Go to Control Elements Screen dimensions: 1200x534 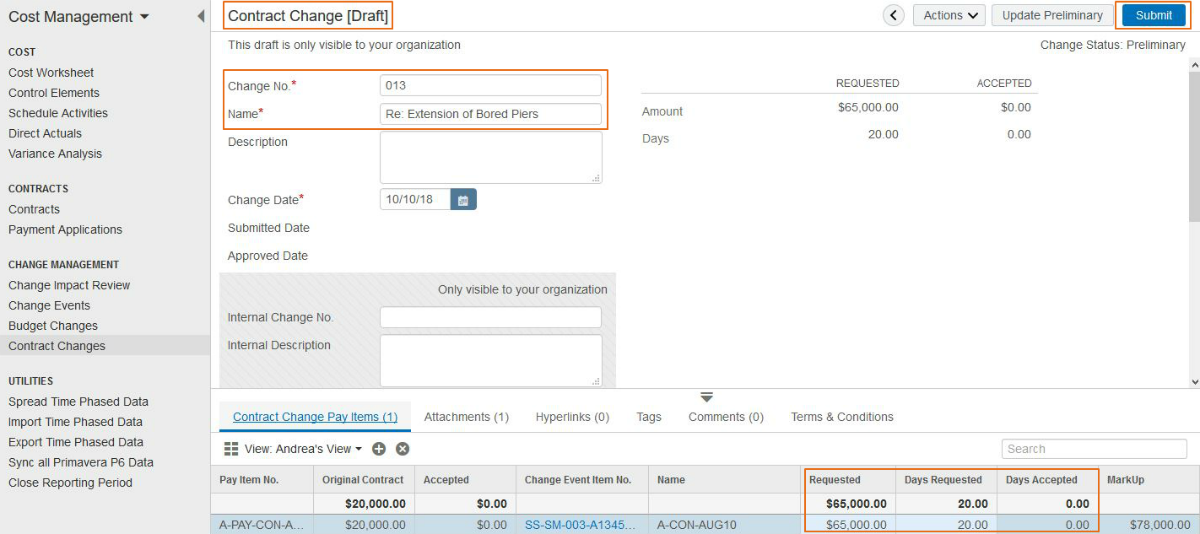click(x=54, y=93)
